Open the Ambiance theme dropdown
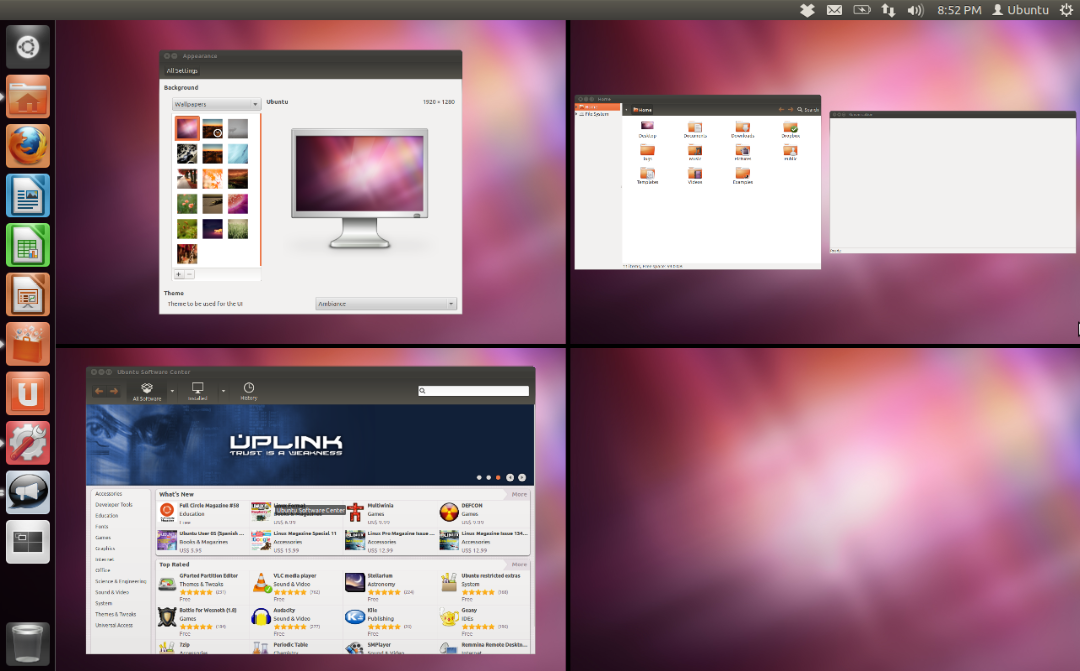1080x671 pixels. click(x=386, y=304)
